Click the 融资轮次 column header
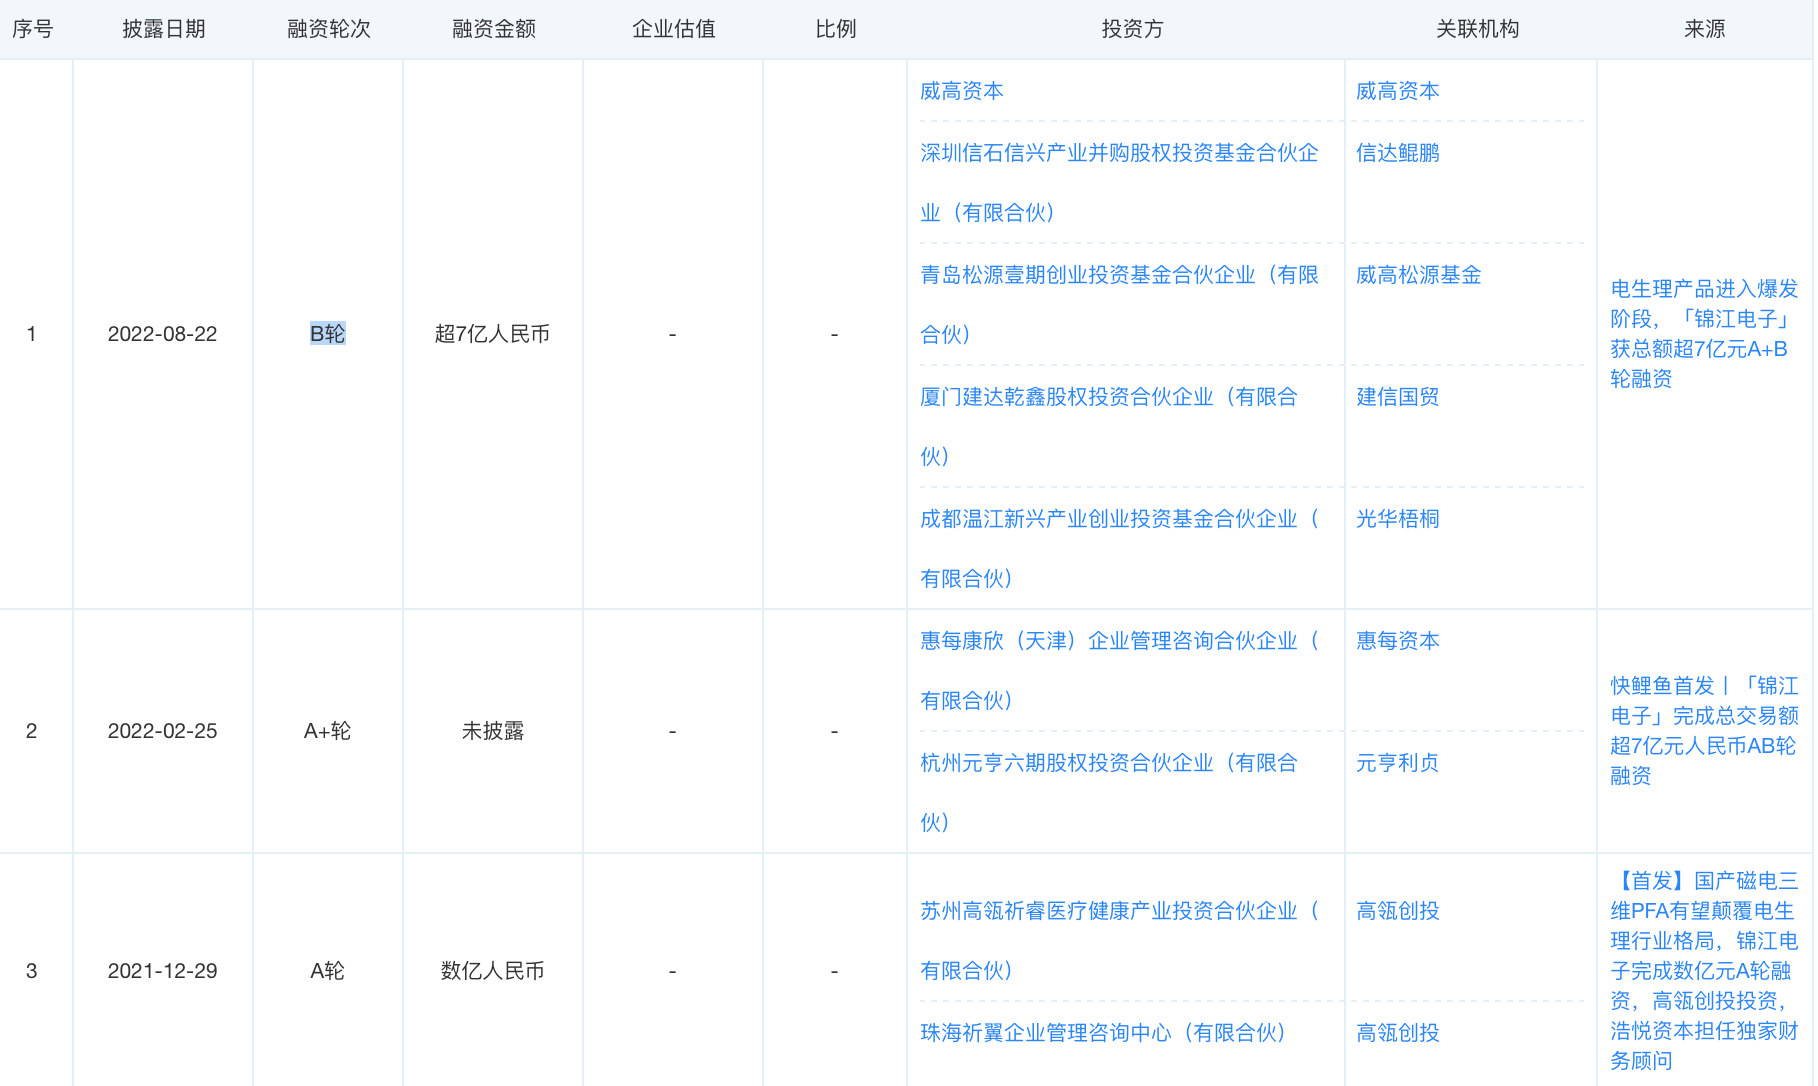The height and width of the screenshot is (1086, 1818). [x=328, y=29]
